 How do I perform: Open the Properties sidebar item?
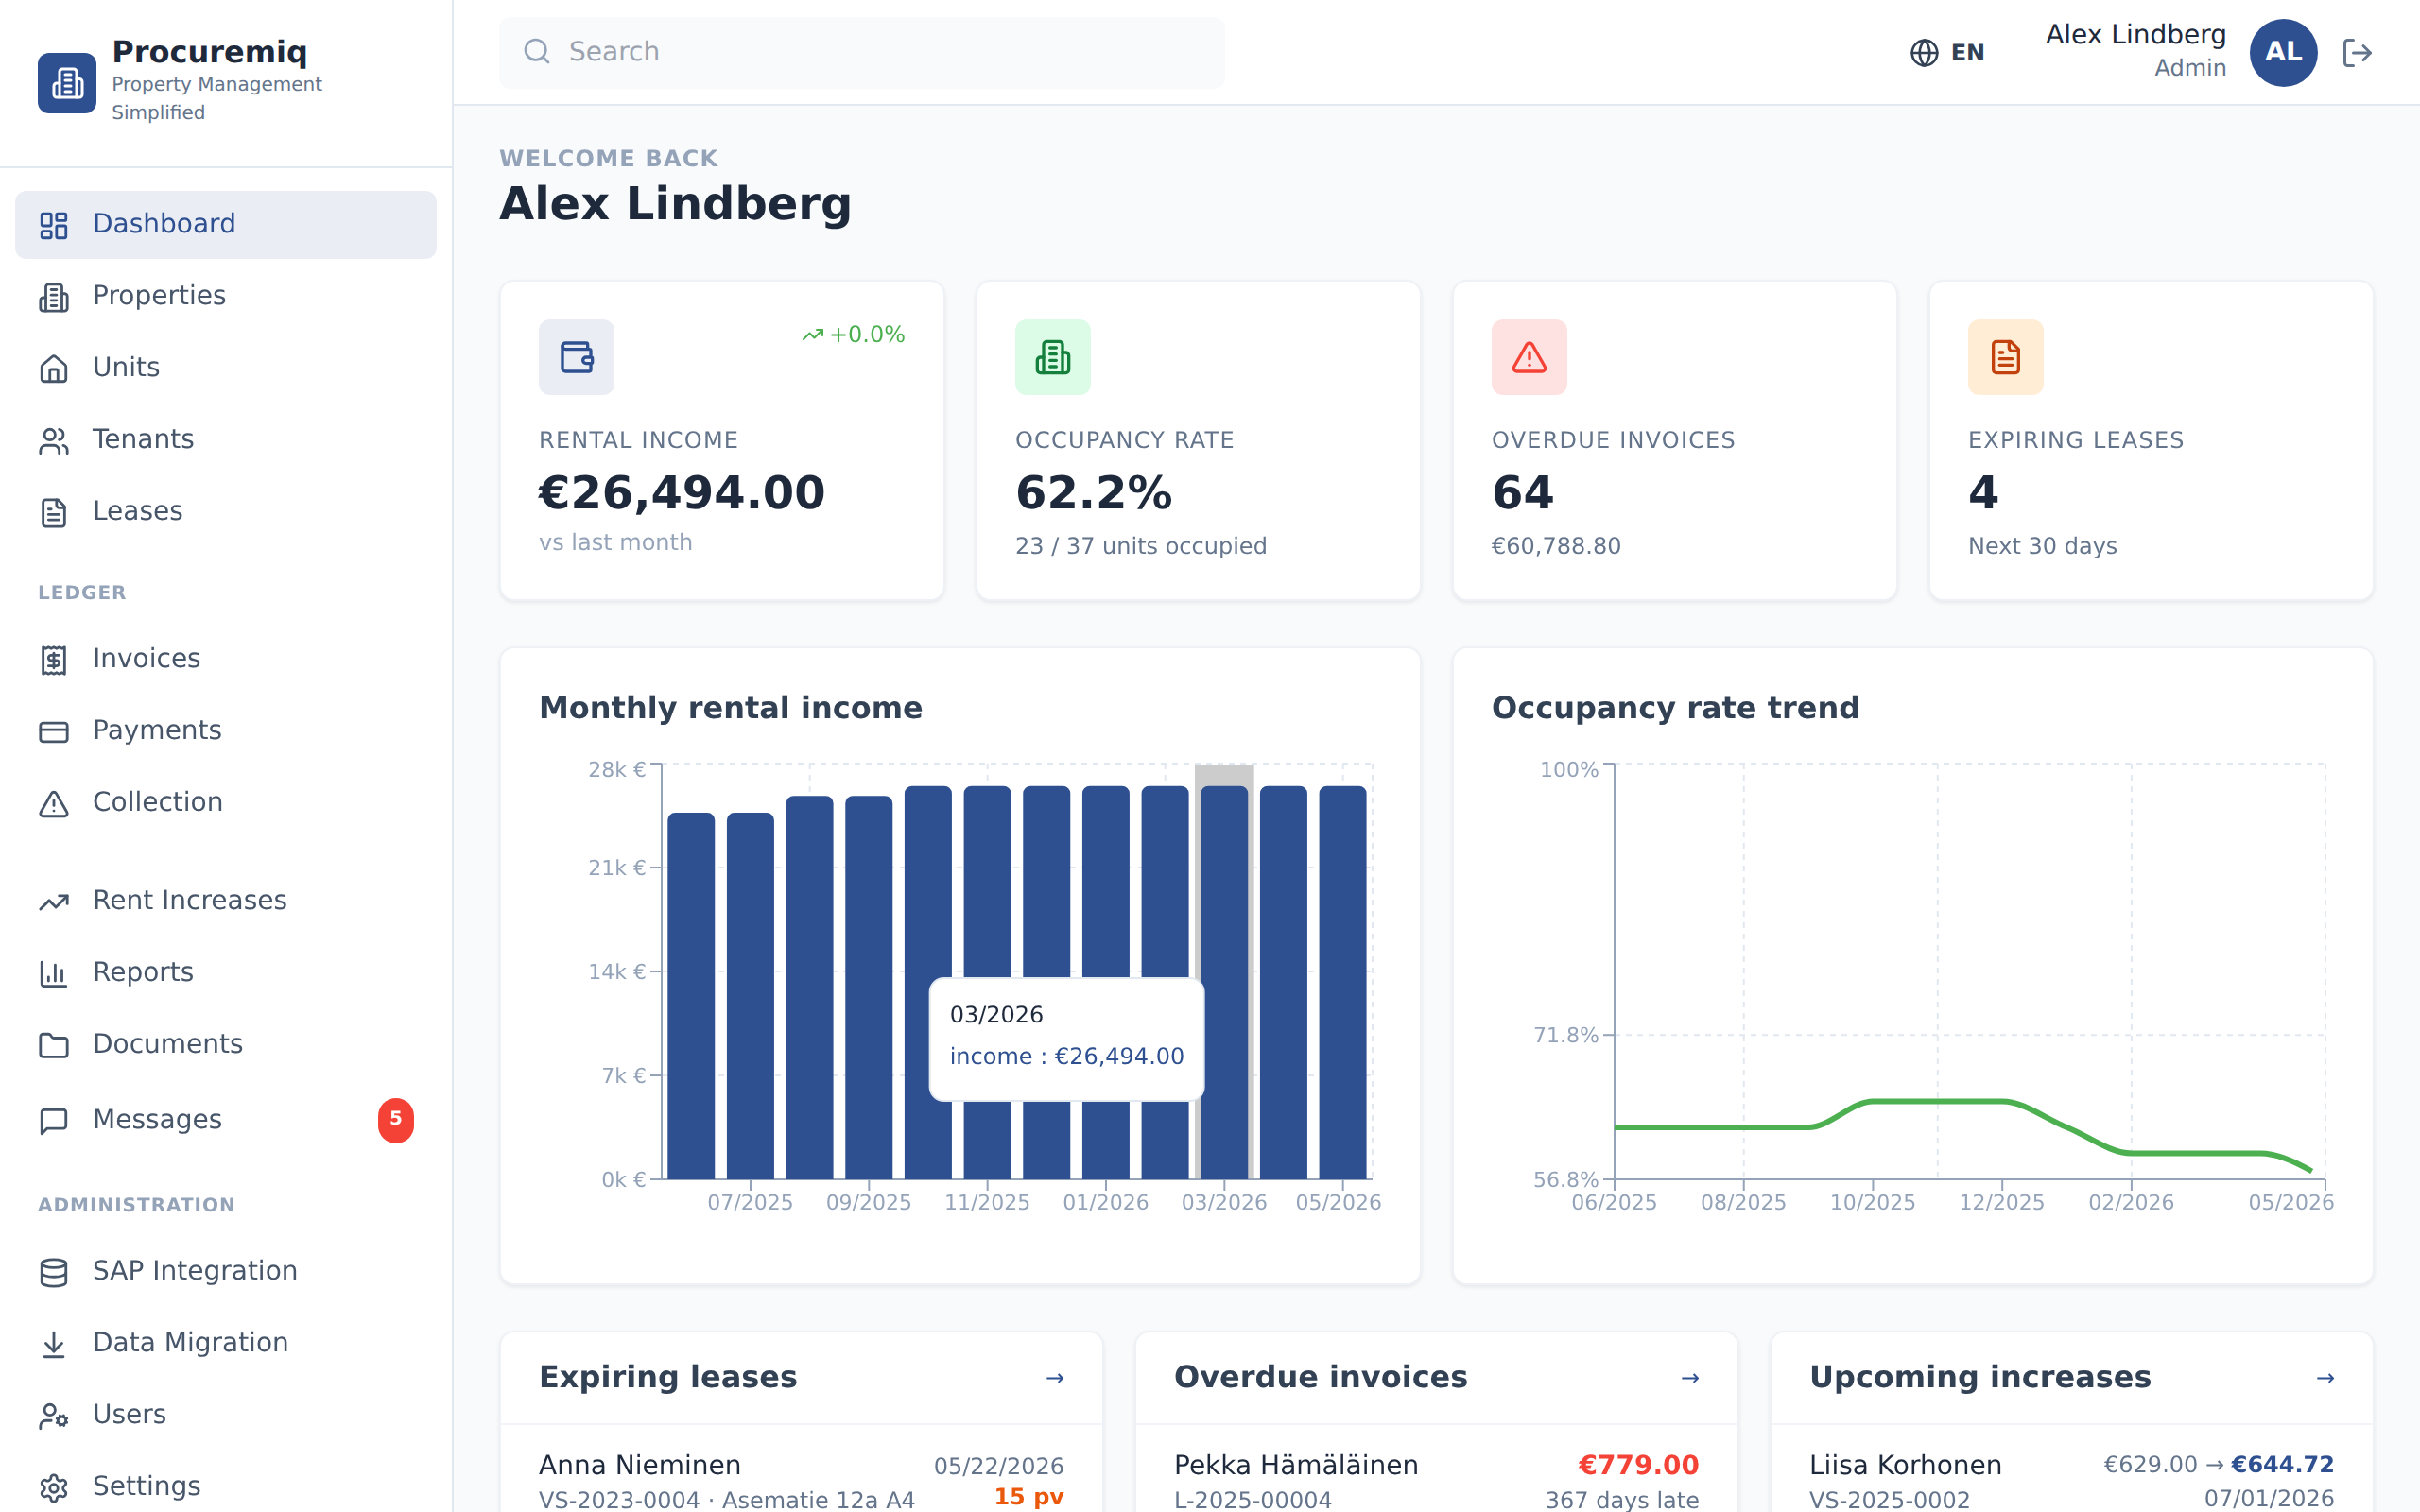[x=226, y=296]
